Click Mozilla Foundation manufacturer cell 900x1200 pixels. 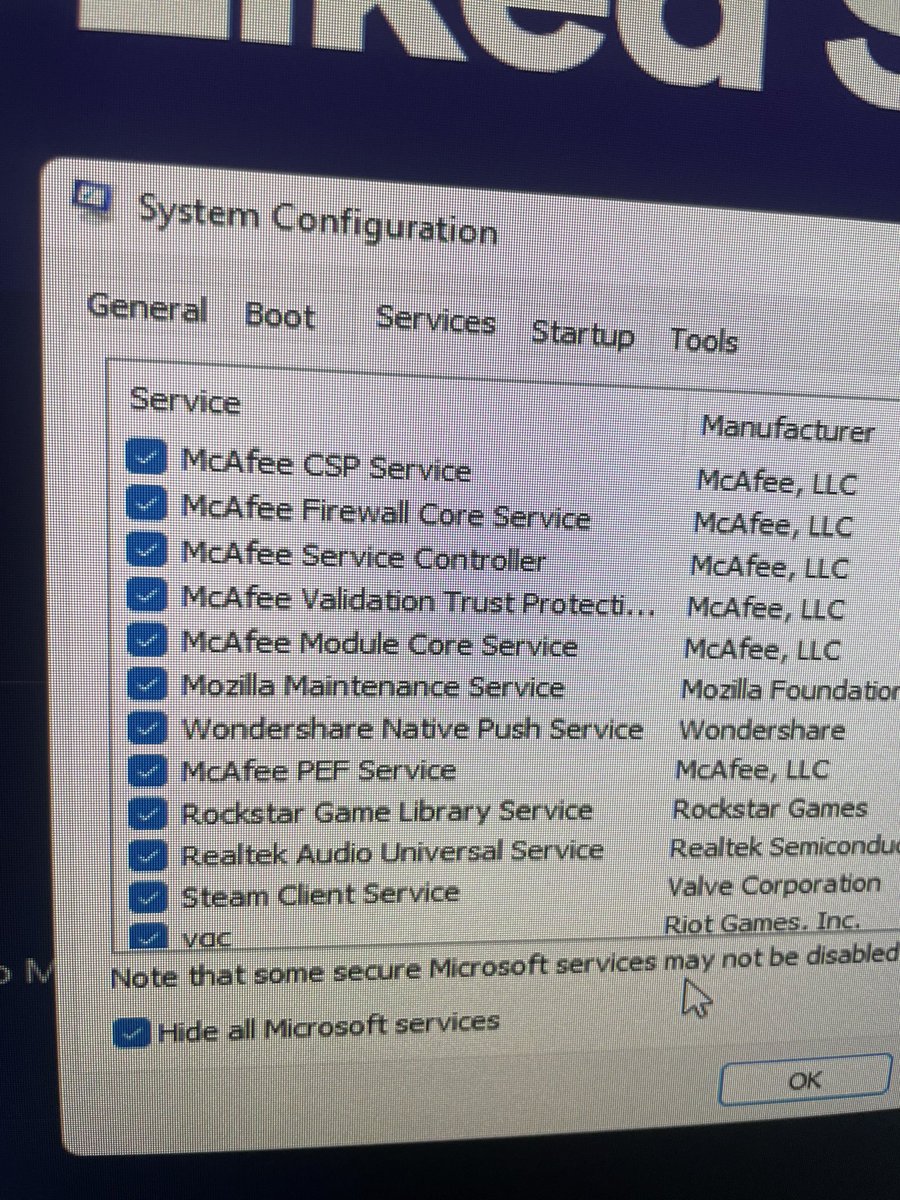pos(788,689)
